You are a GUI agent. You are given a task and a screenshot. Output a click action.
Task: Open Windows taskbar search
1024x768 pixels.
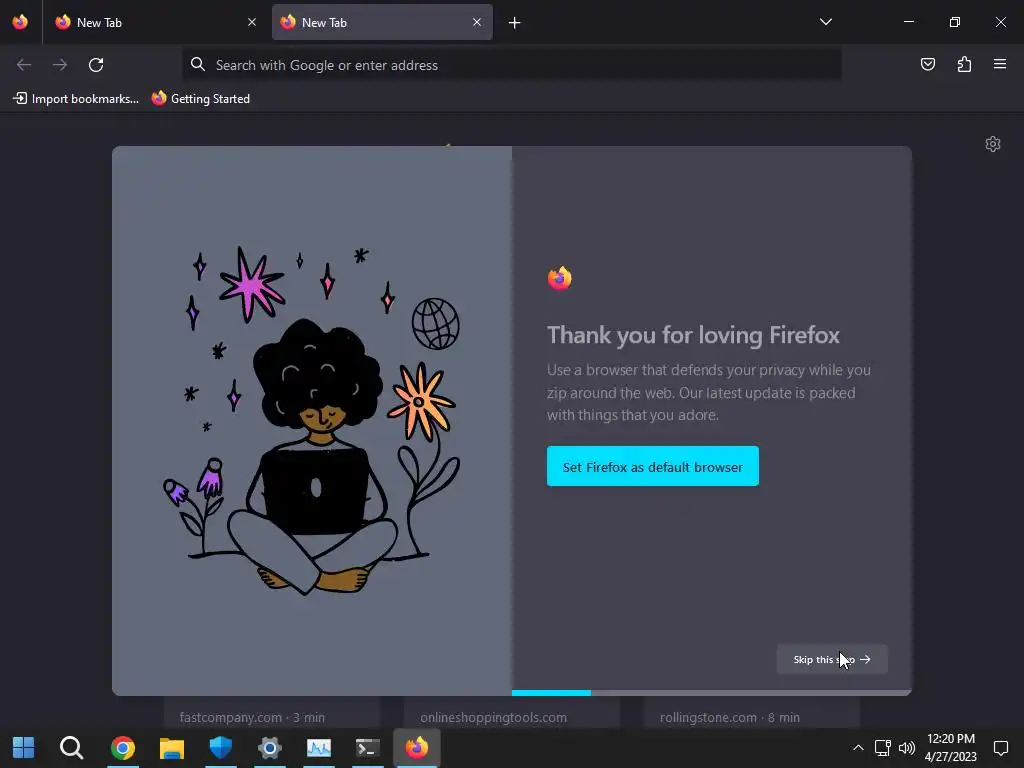(x=72, y=748)
